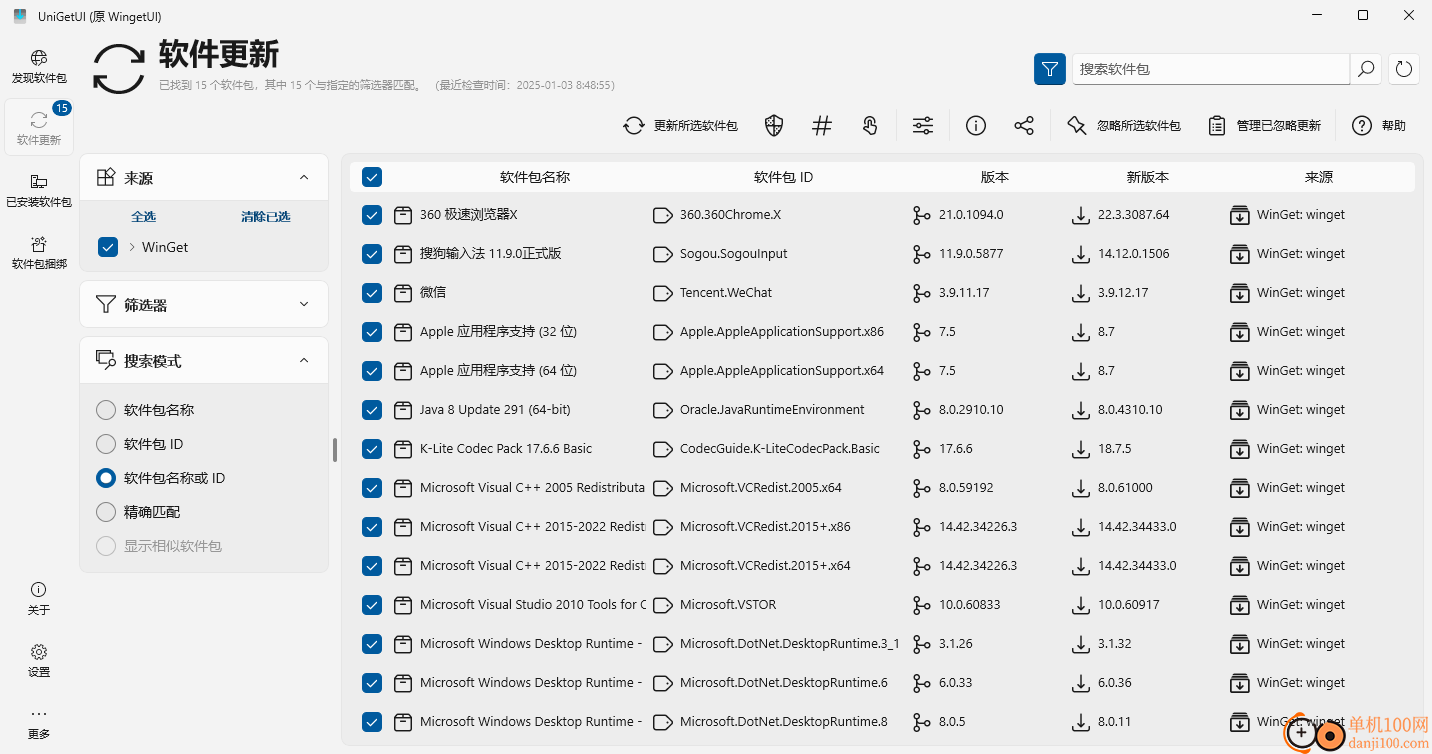Select the 精确匹配 radio button
Screen dimensions: 1432x754
(106, 512)
